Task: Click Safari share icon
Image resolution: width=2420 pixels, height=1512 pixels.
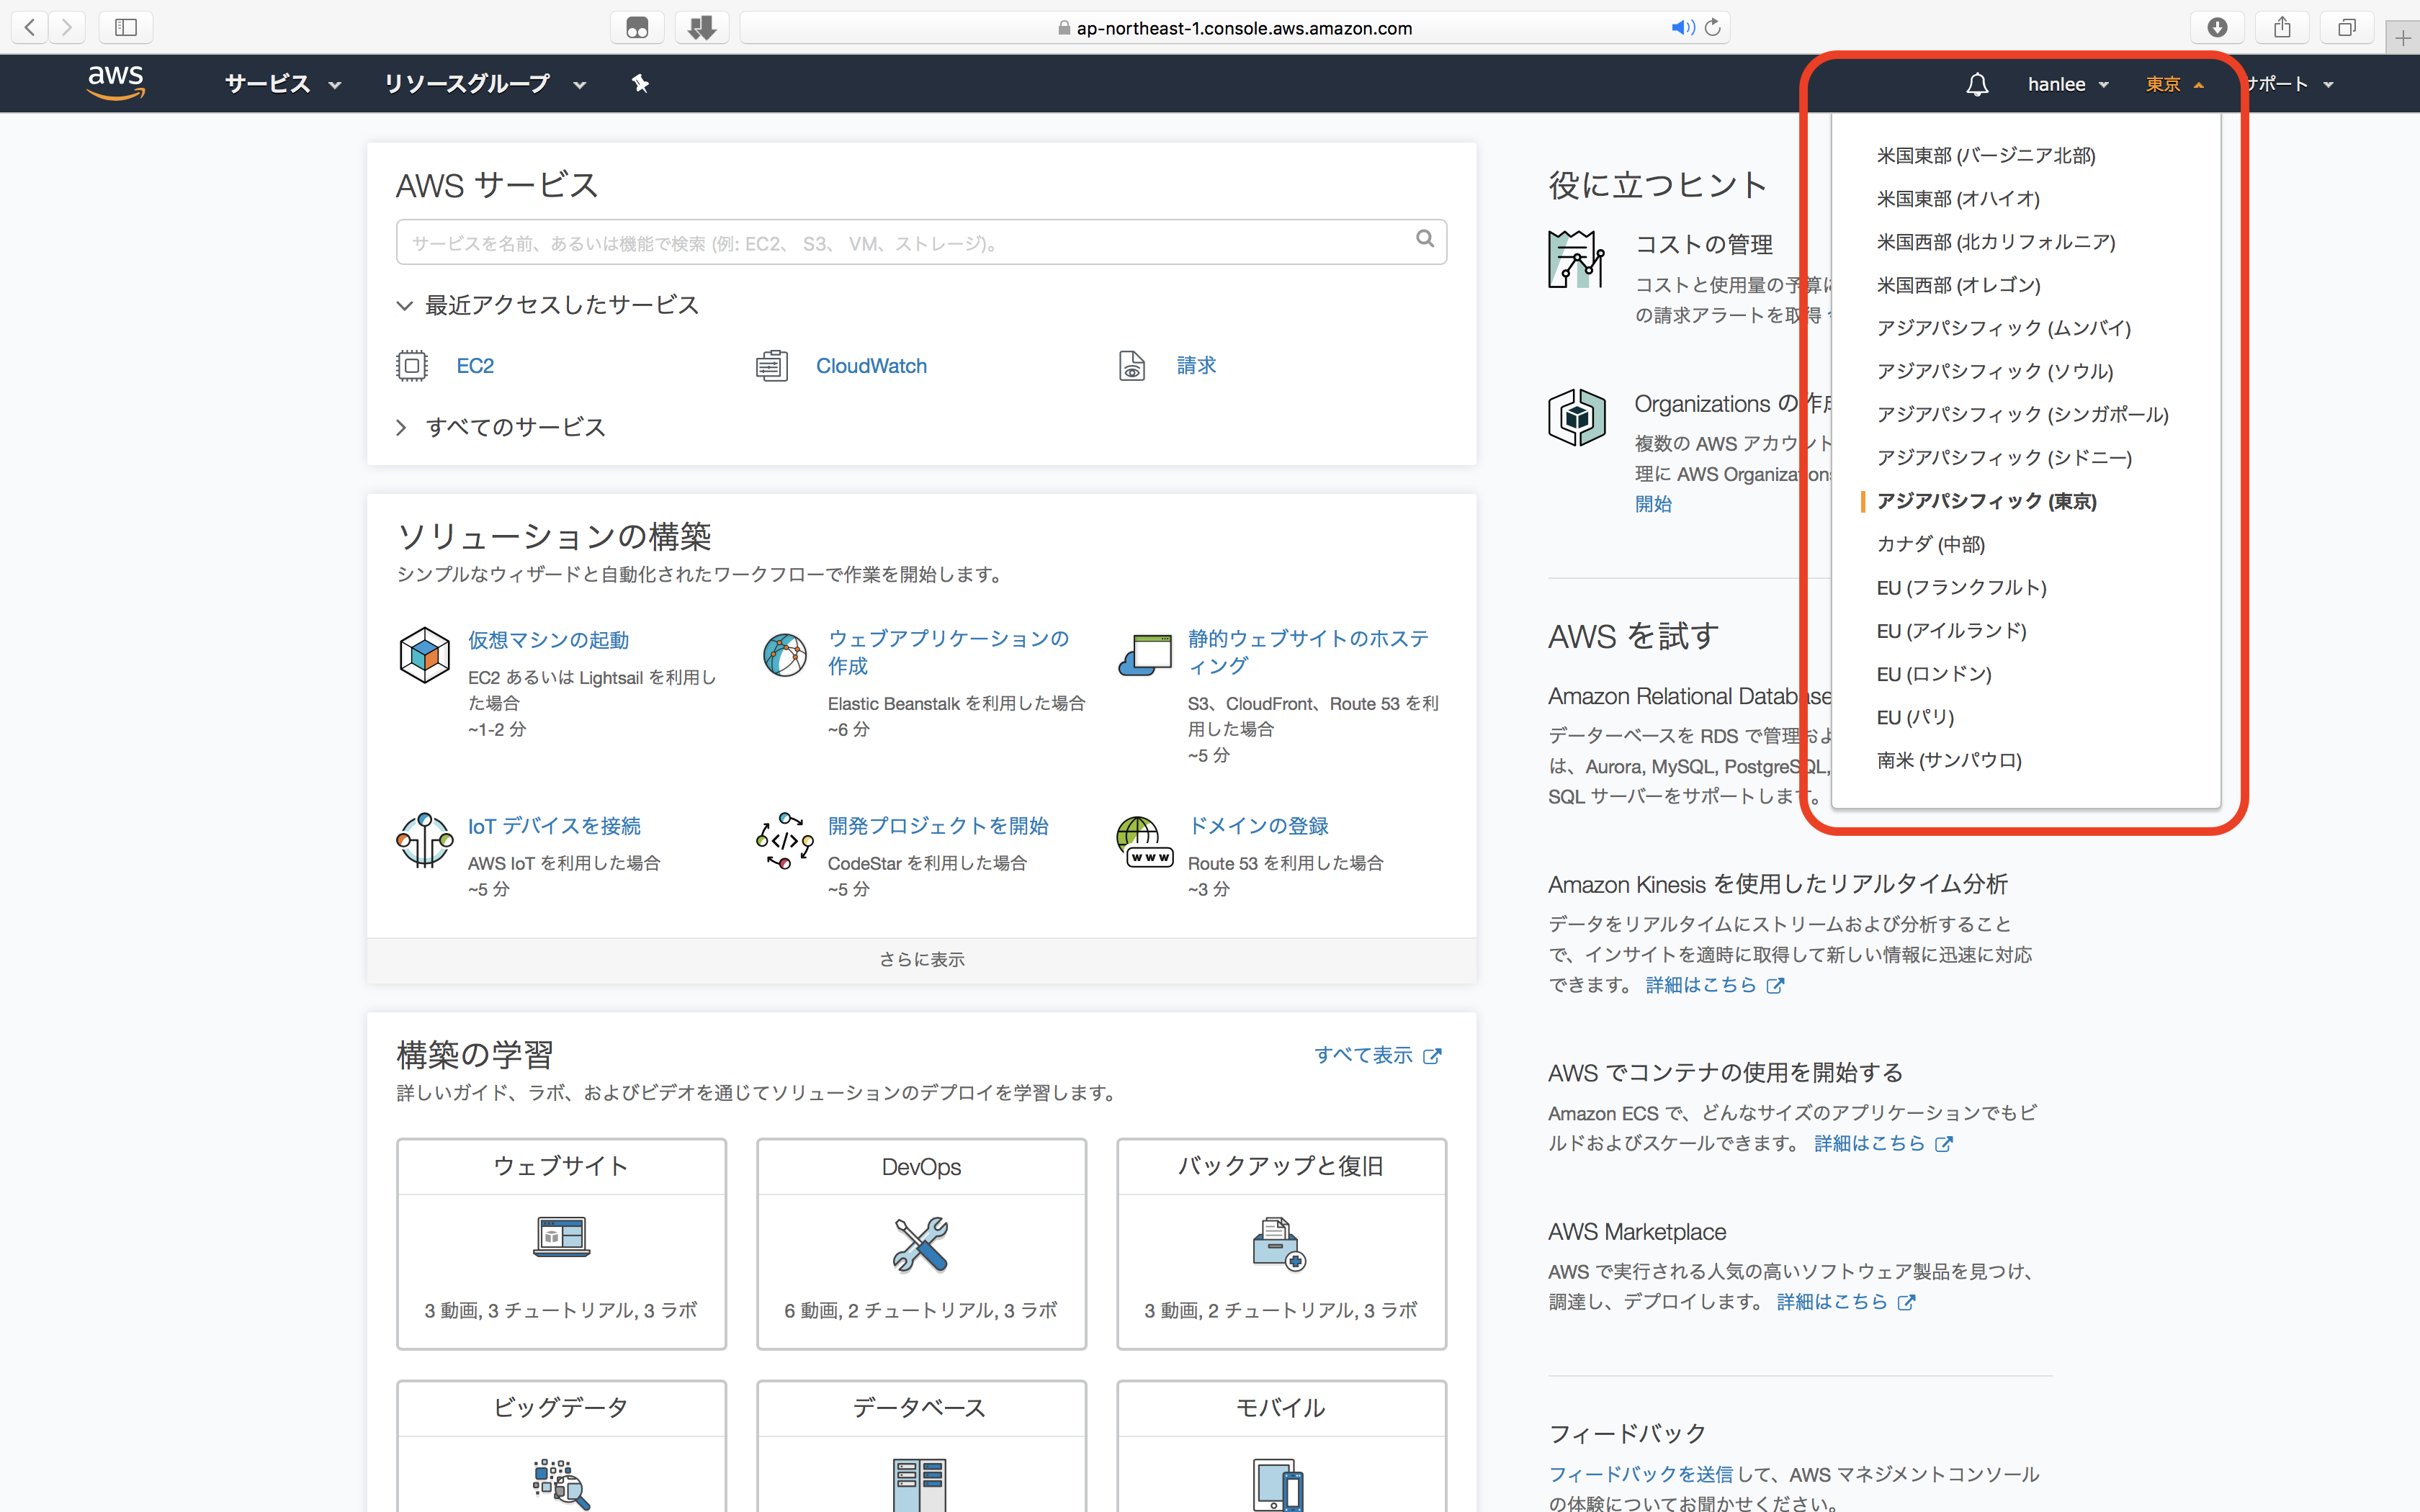Action: 2282,28
